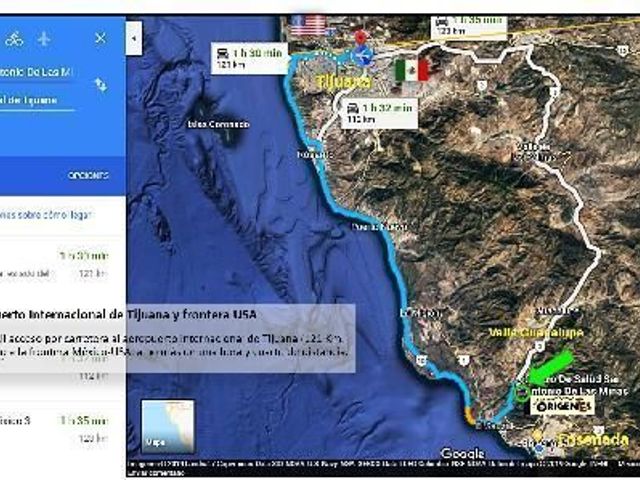Image resolution: width=640 pixels, height=480 pixels.
Task: Select the 1 h 30 min route in list
Action: pyautogui.click(x=62, y=264)
